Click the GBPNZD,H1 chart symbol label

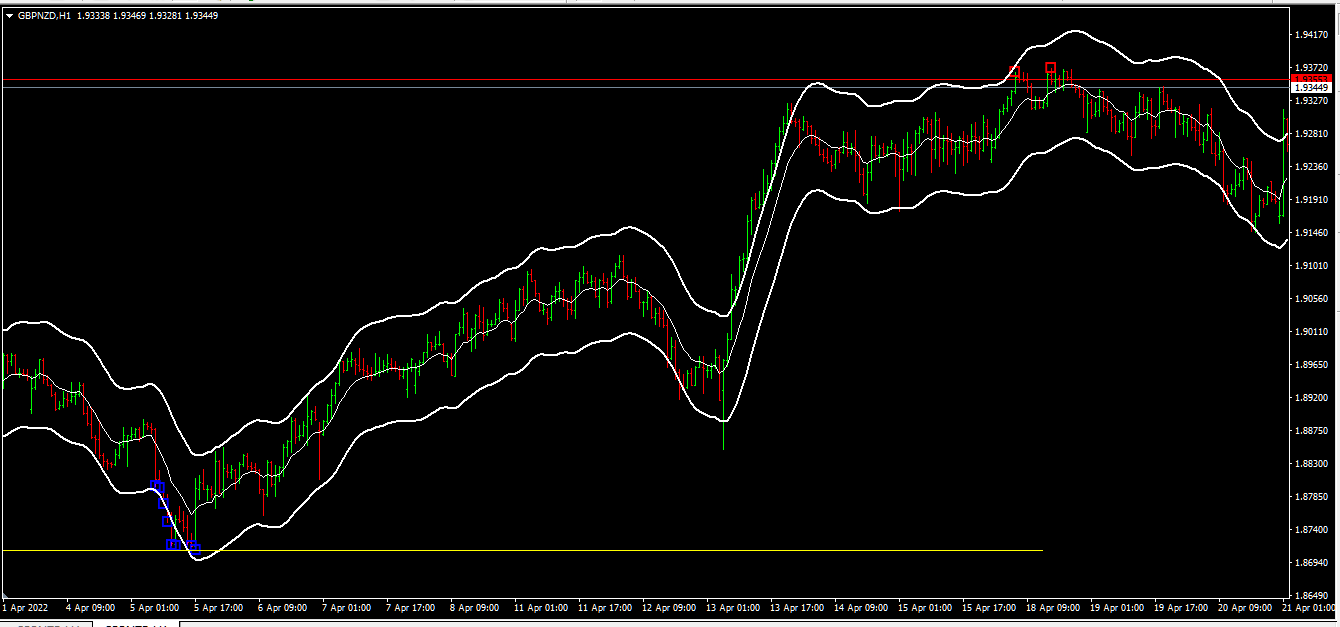pyautogui.click(x=44, y=15)
